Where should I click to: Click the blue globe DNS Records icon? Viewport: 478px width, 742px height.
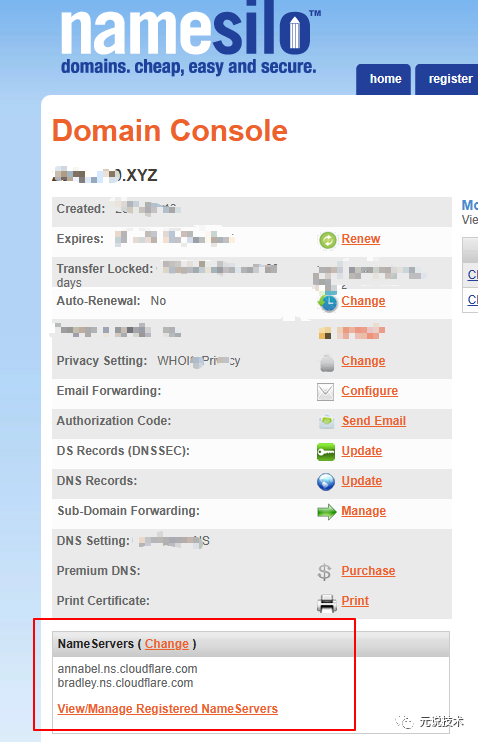[326, 482]
